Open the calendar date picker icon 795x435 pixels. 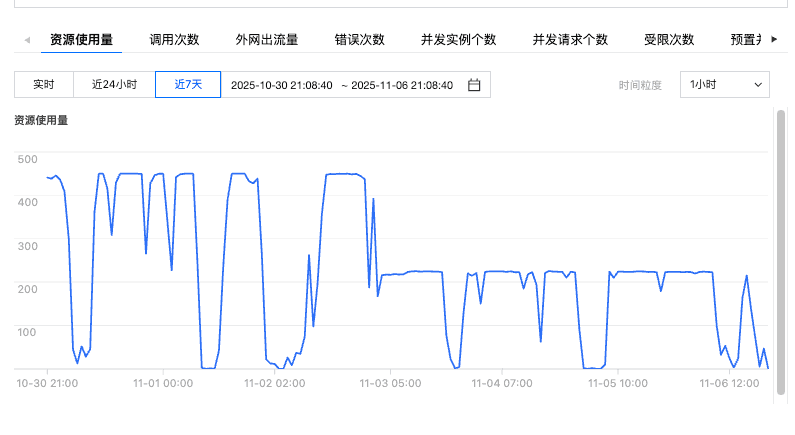pos(474,85)
